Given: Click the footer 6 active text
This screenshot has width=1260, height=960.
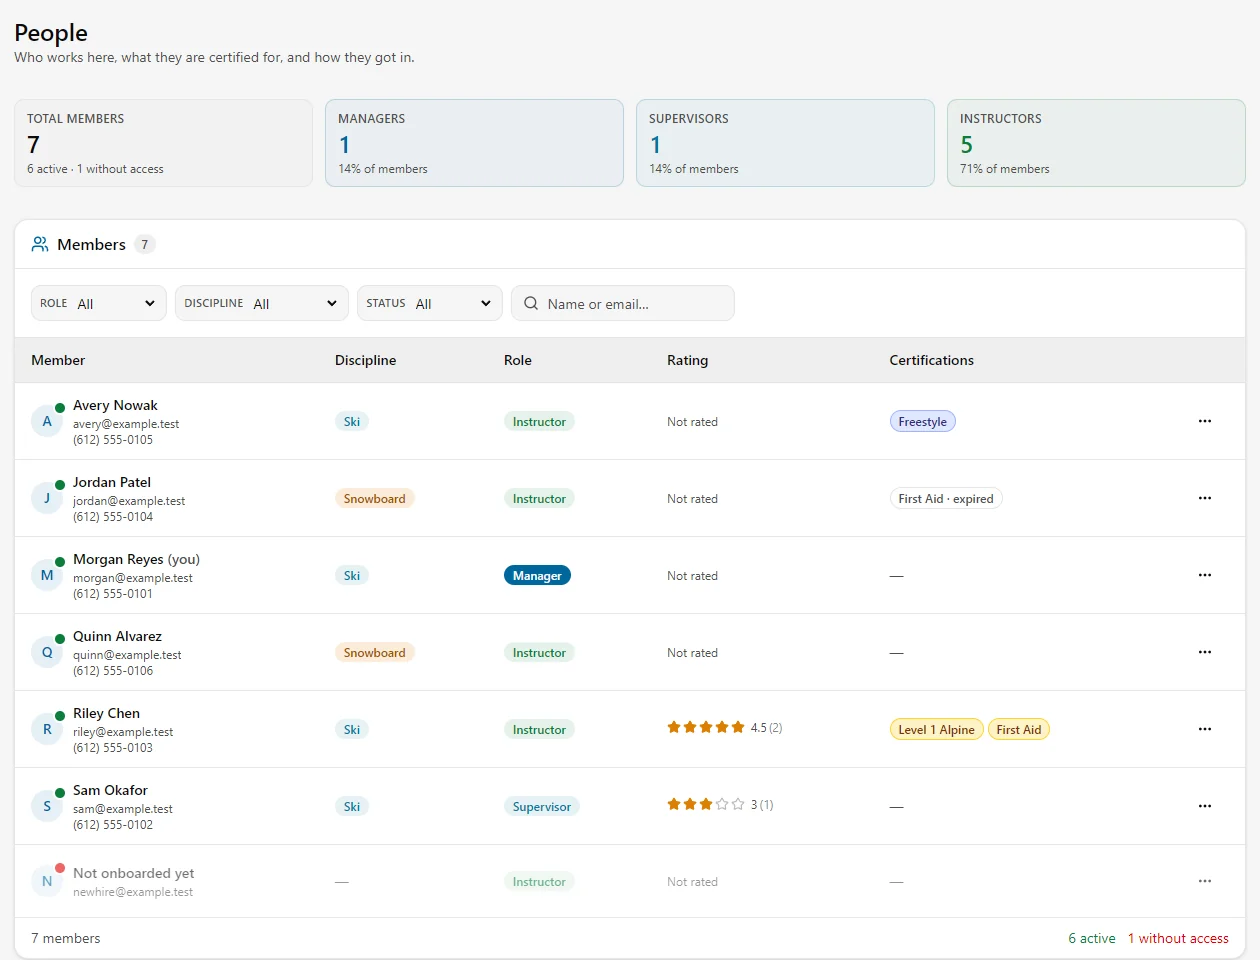Looking at the screenshot, I should 1091,938.
